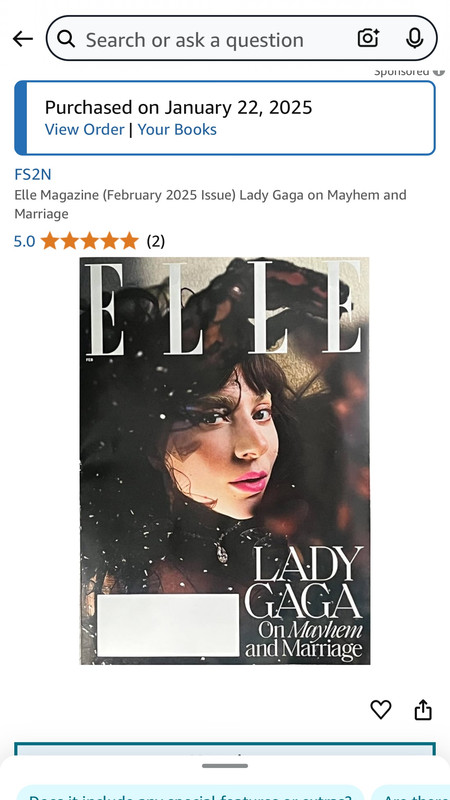The height and width of the screenshot is (800, 450).
Task: Select 'Does it include any special features' suggestion
Action: 190,794
